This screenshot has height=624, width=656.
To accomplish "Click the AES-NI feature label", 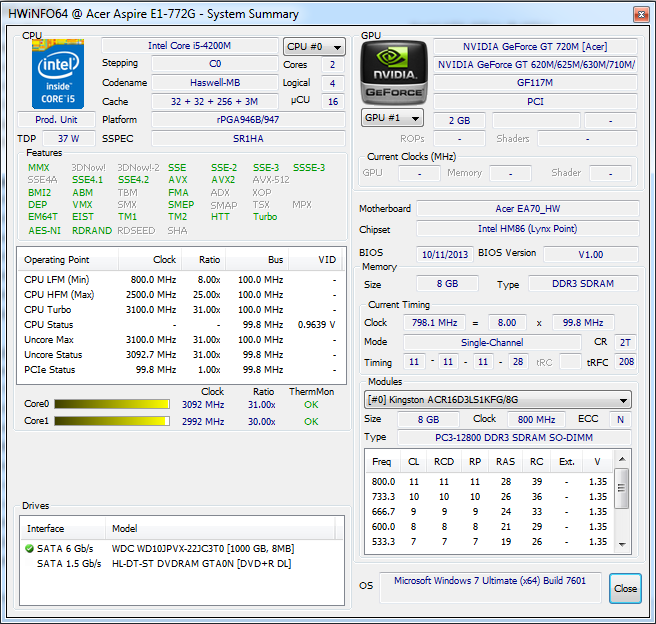I will point(44,230).
